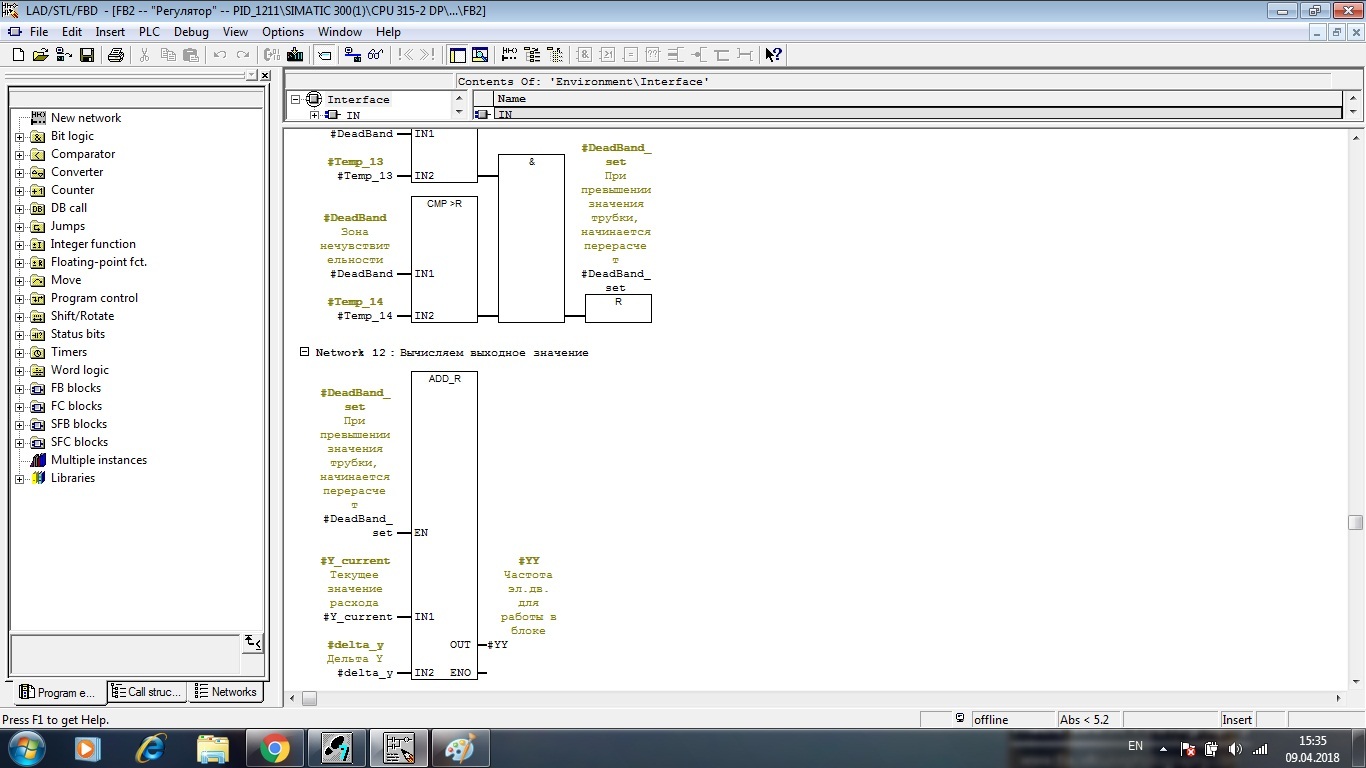This screenshot has height=768, width=1366.
Task: Expand the Counter tree node
Action: coord(19,190)
